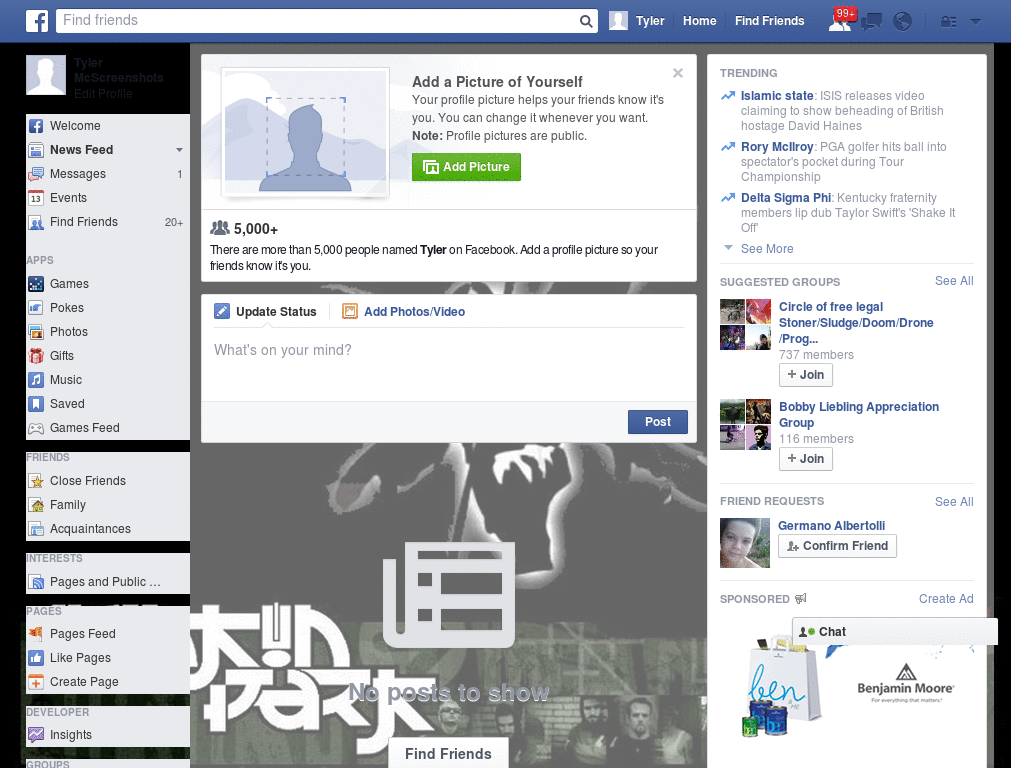1024x768 pixels.
Task: Click the News Feed sidebar icon
Action: [x=36, y=150]
